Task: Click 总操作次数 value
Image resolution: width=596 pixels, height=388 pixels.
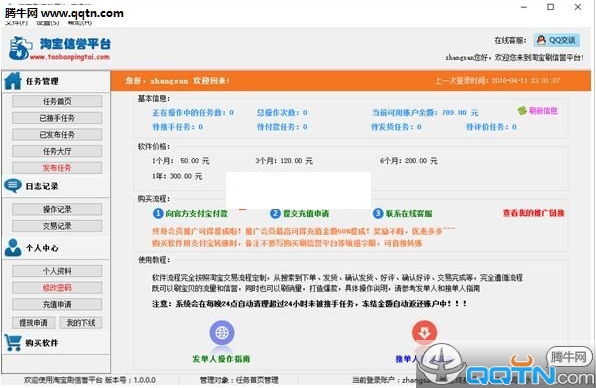Action: point(282,112)
